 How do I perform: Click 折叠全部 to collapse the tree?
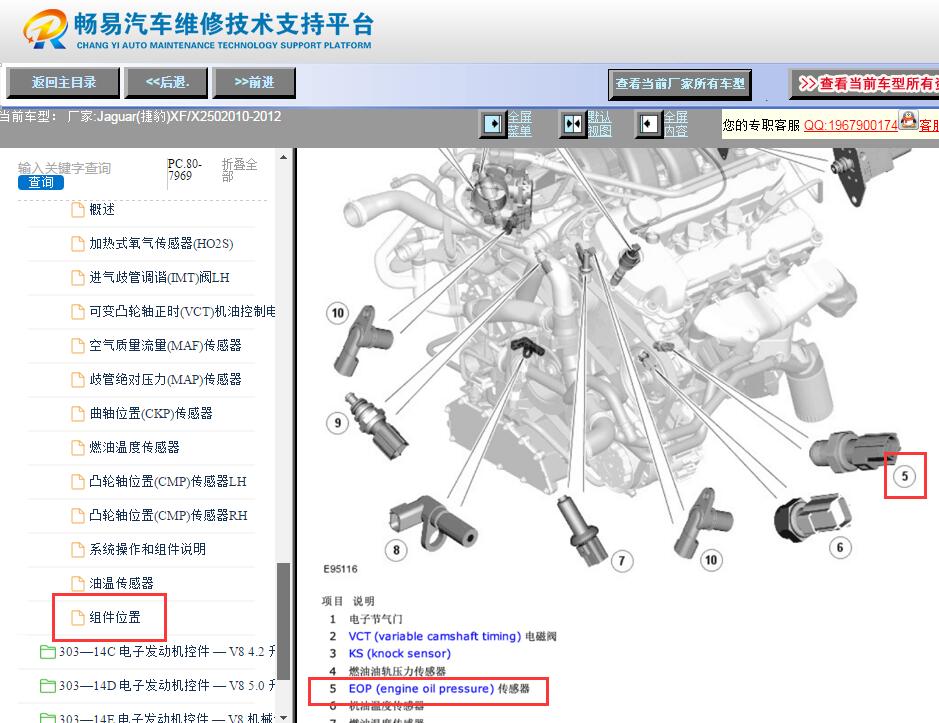239,170
